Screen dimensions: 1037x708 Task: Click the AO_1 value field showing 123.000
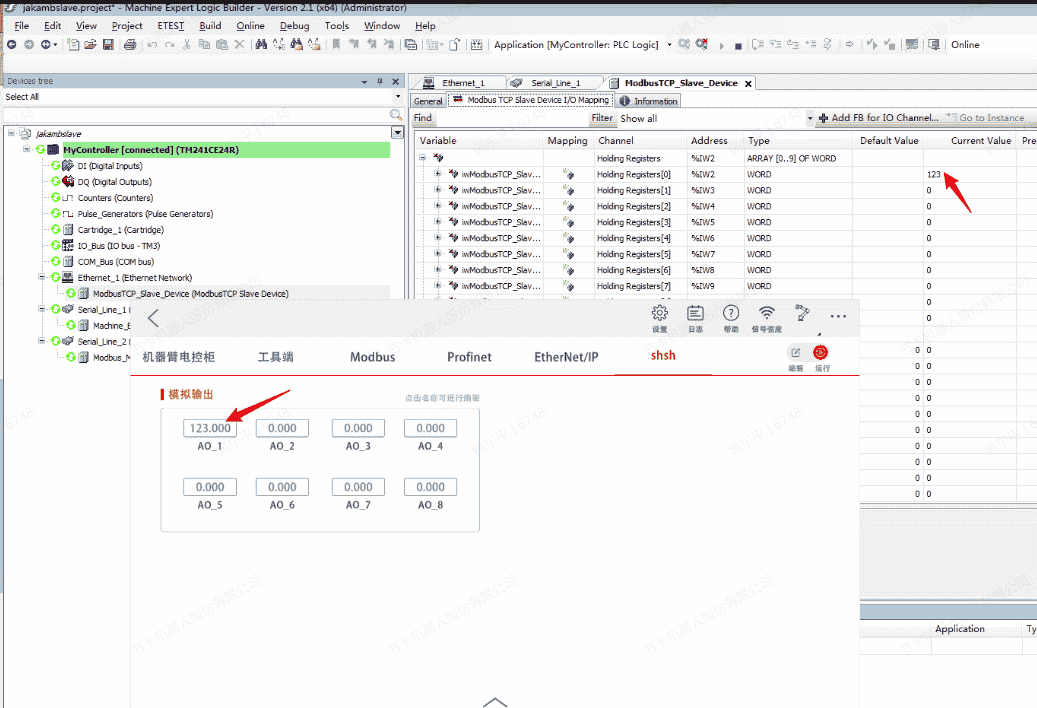(x=210, y=428)
